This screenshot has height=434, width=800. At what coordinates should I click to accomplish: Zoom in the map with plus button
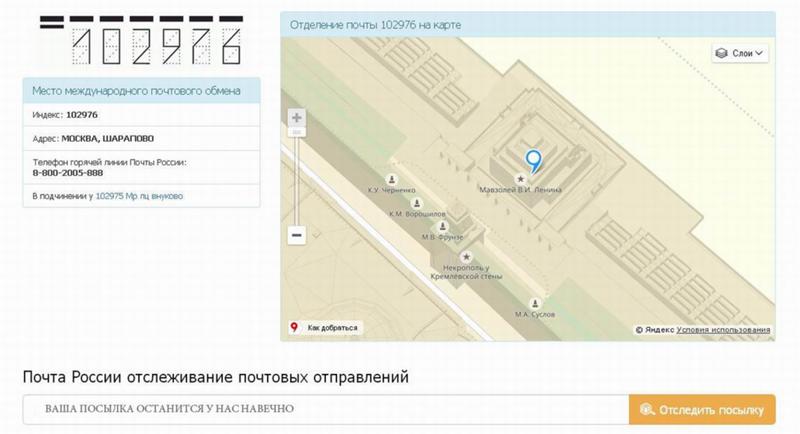tap(296, 118)
